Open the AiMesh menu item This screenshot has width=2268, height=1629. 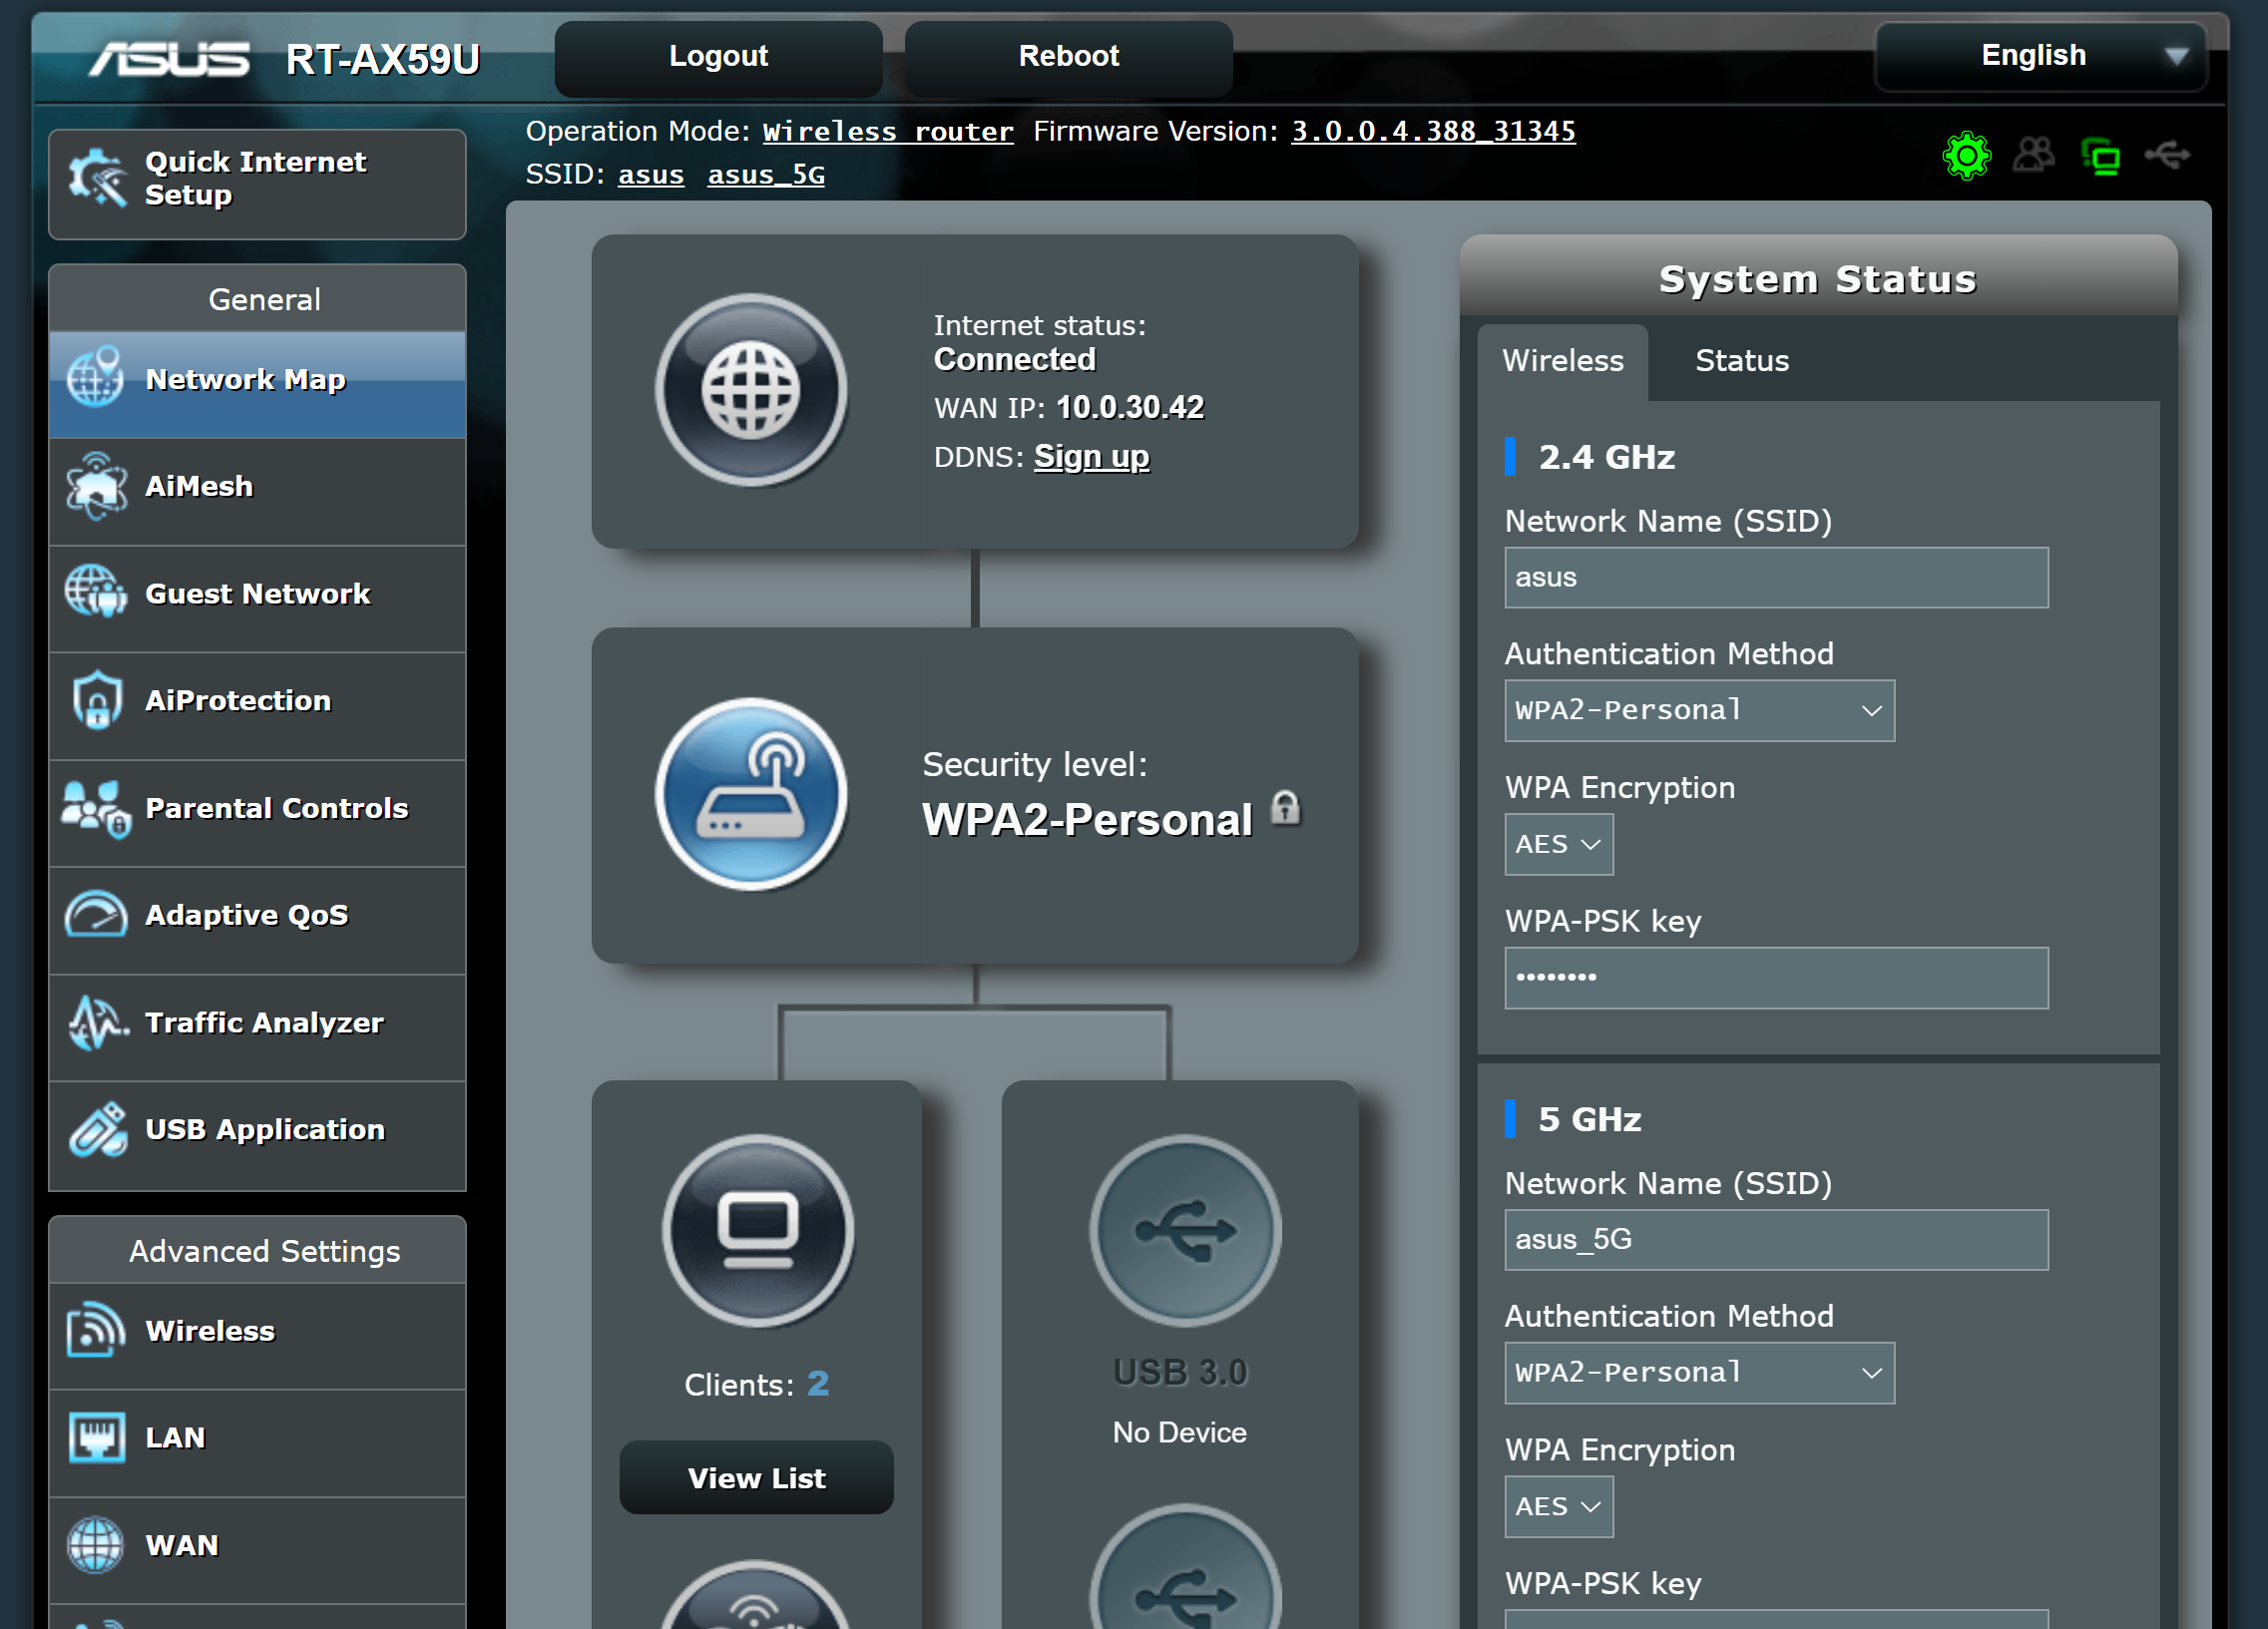257,492
